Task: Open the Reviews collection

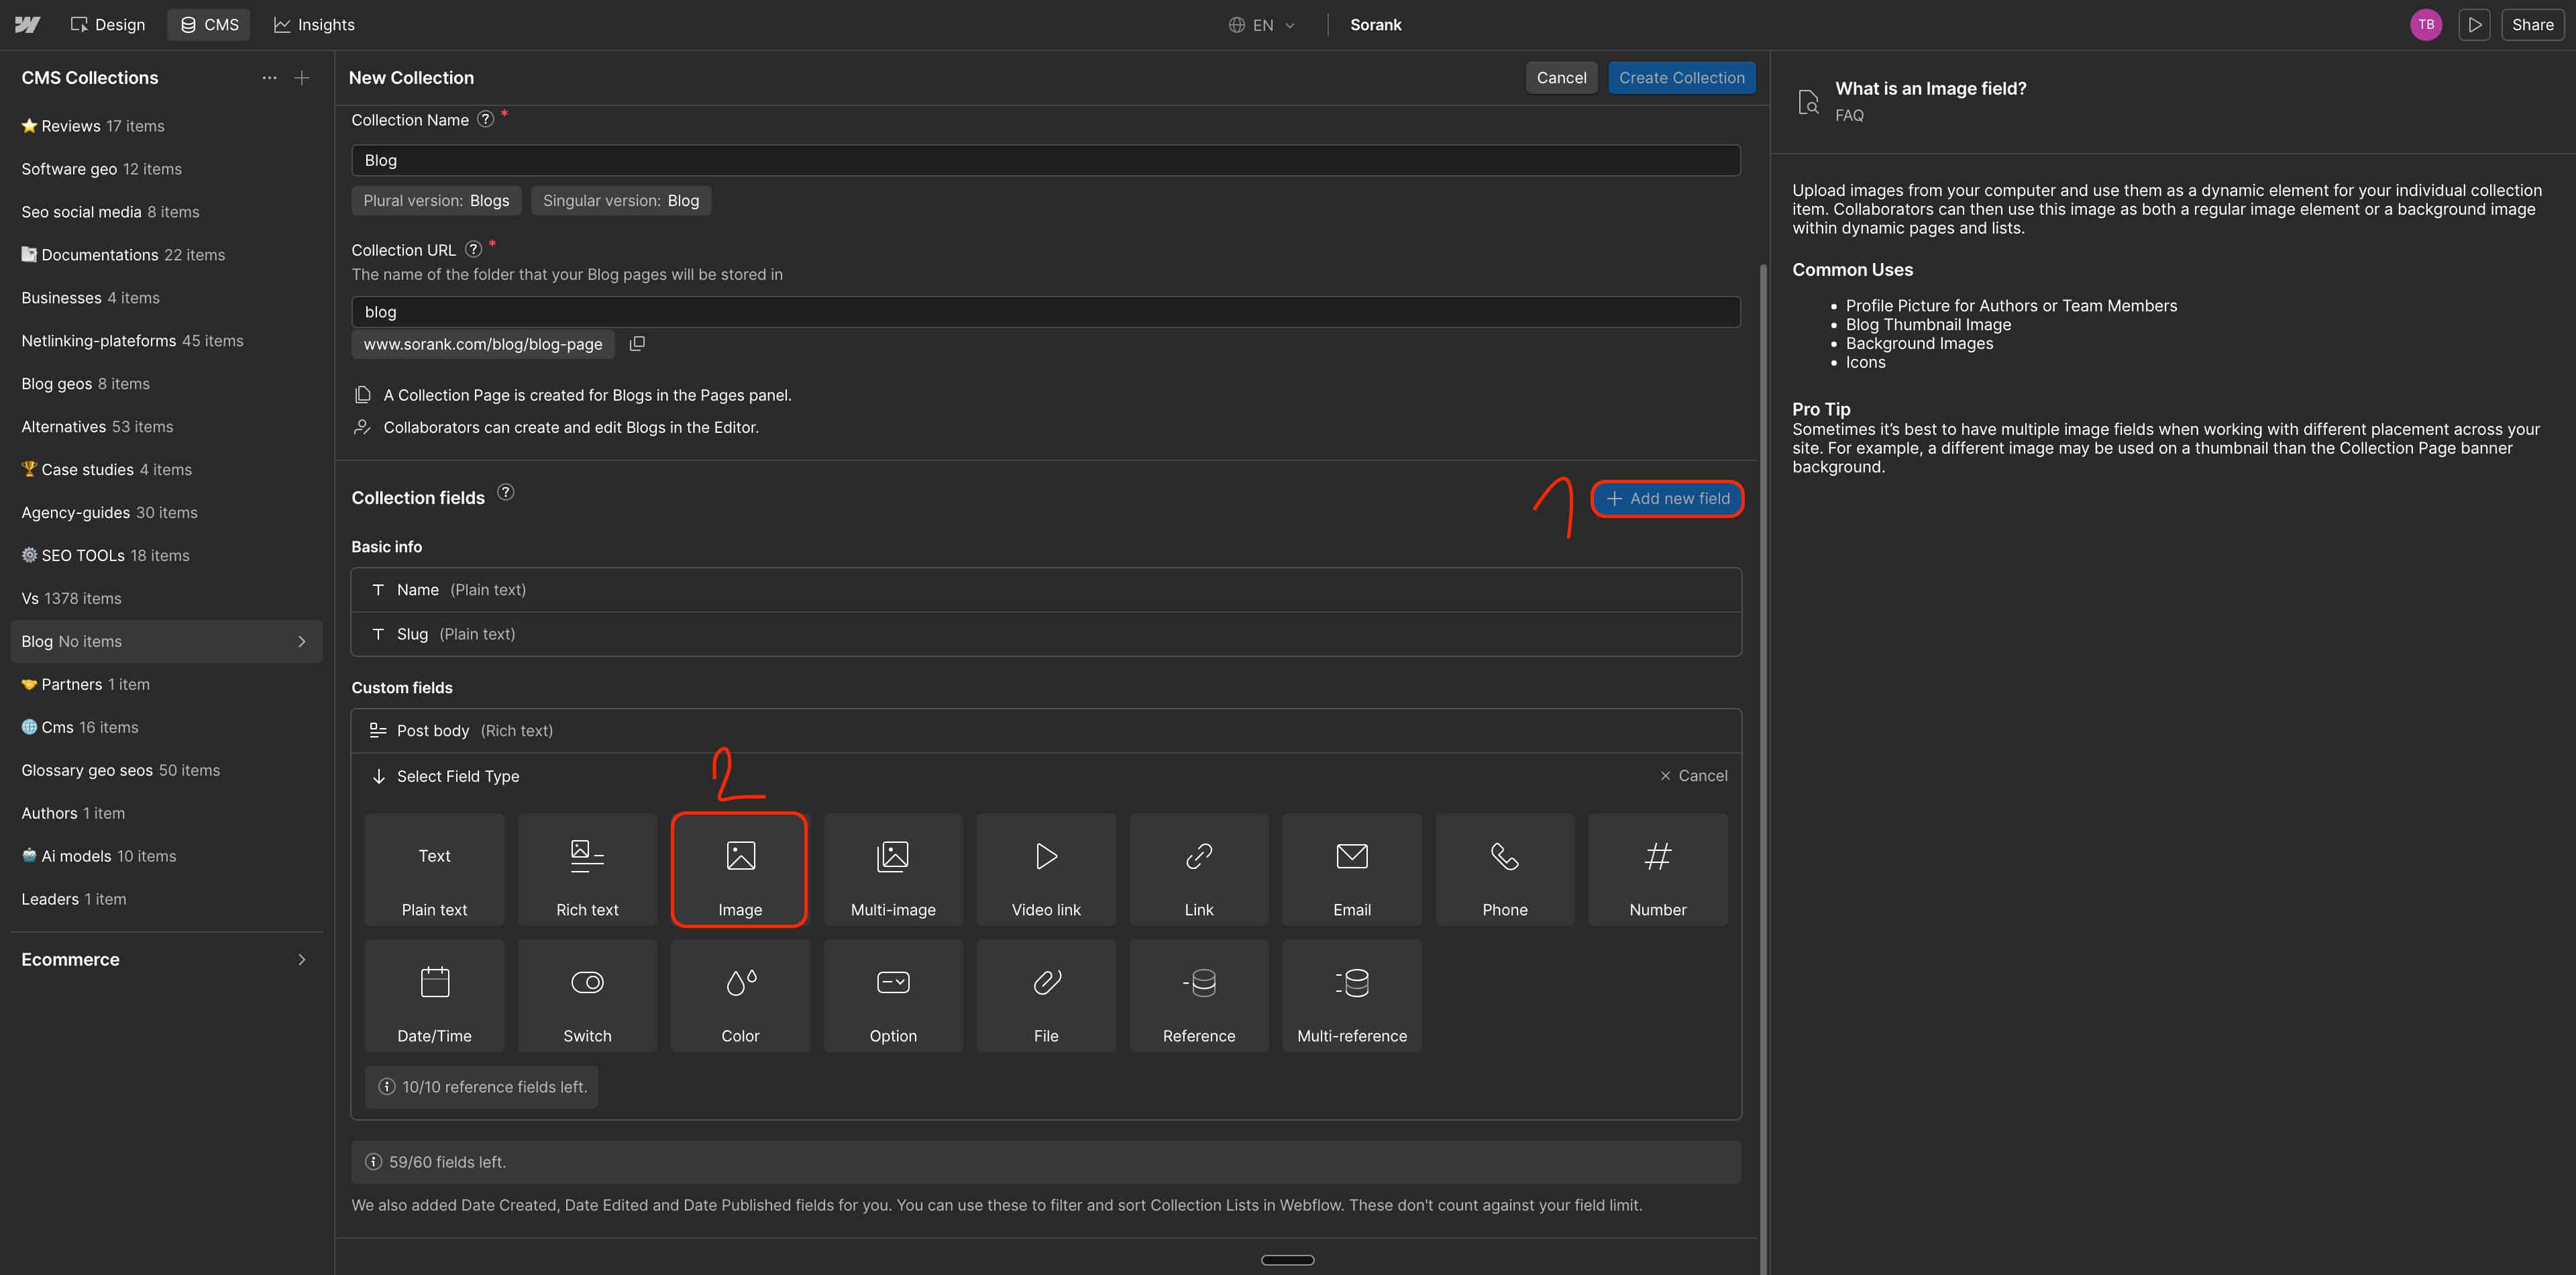Action: [x=166, y=126]
